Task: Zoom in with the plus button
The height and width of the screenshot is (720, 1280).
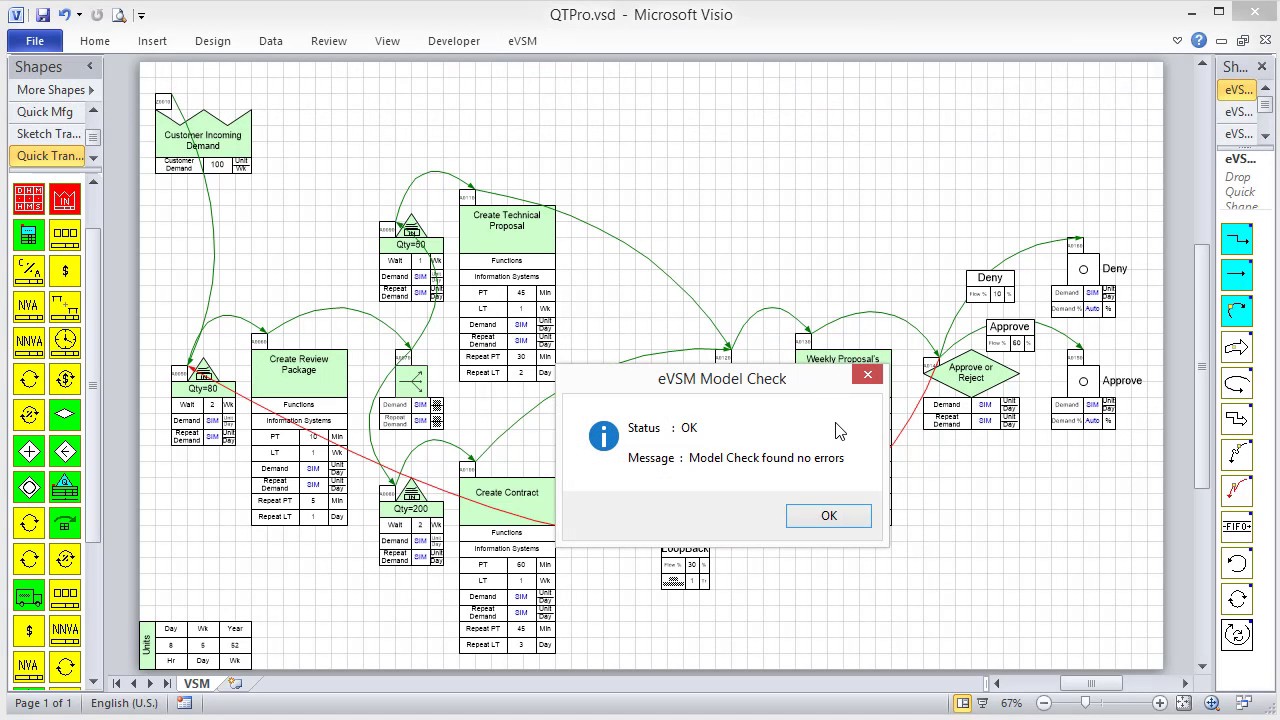Action: pos(1159,703)
